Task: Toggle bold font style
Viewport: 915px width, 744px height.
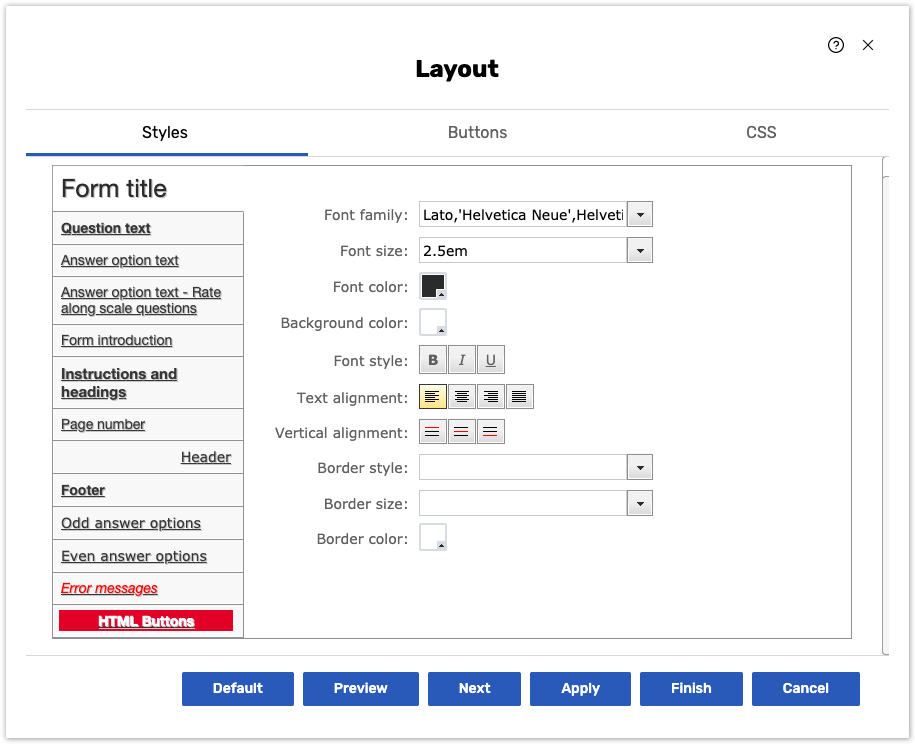Action: (x=433, y=361)
